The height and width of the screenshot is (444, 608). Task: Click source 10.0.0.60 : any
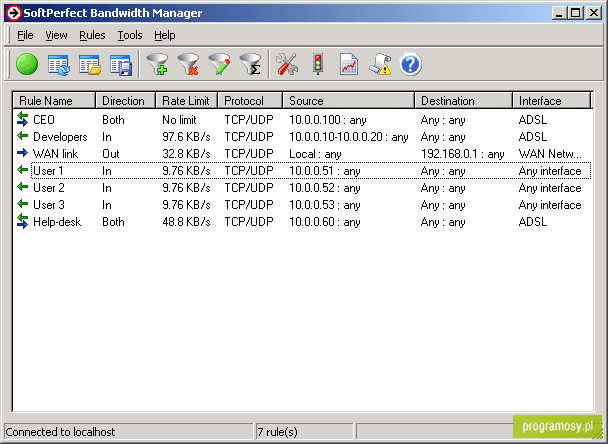[325, 222]
